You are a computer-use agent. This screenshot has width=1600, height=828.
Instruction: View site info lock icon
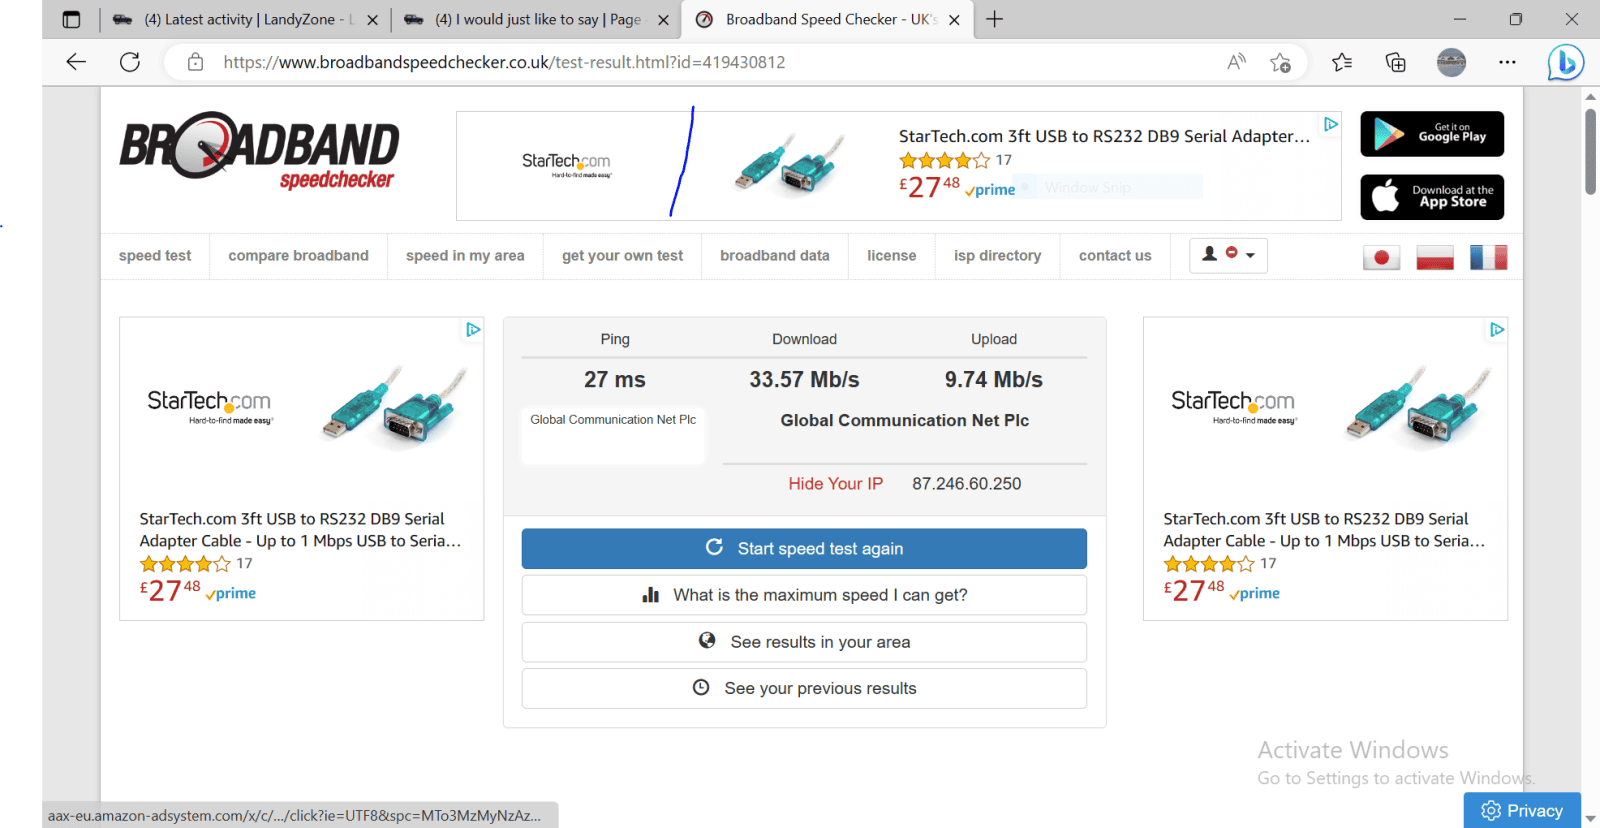196,62
